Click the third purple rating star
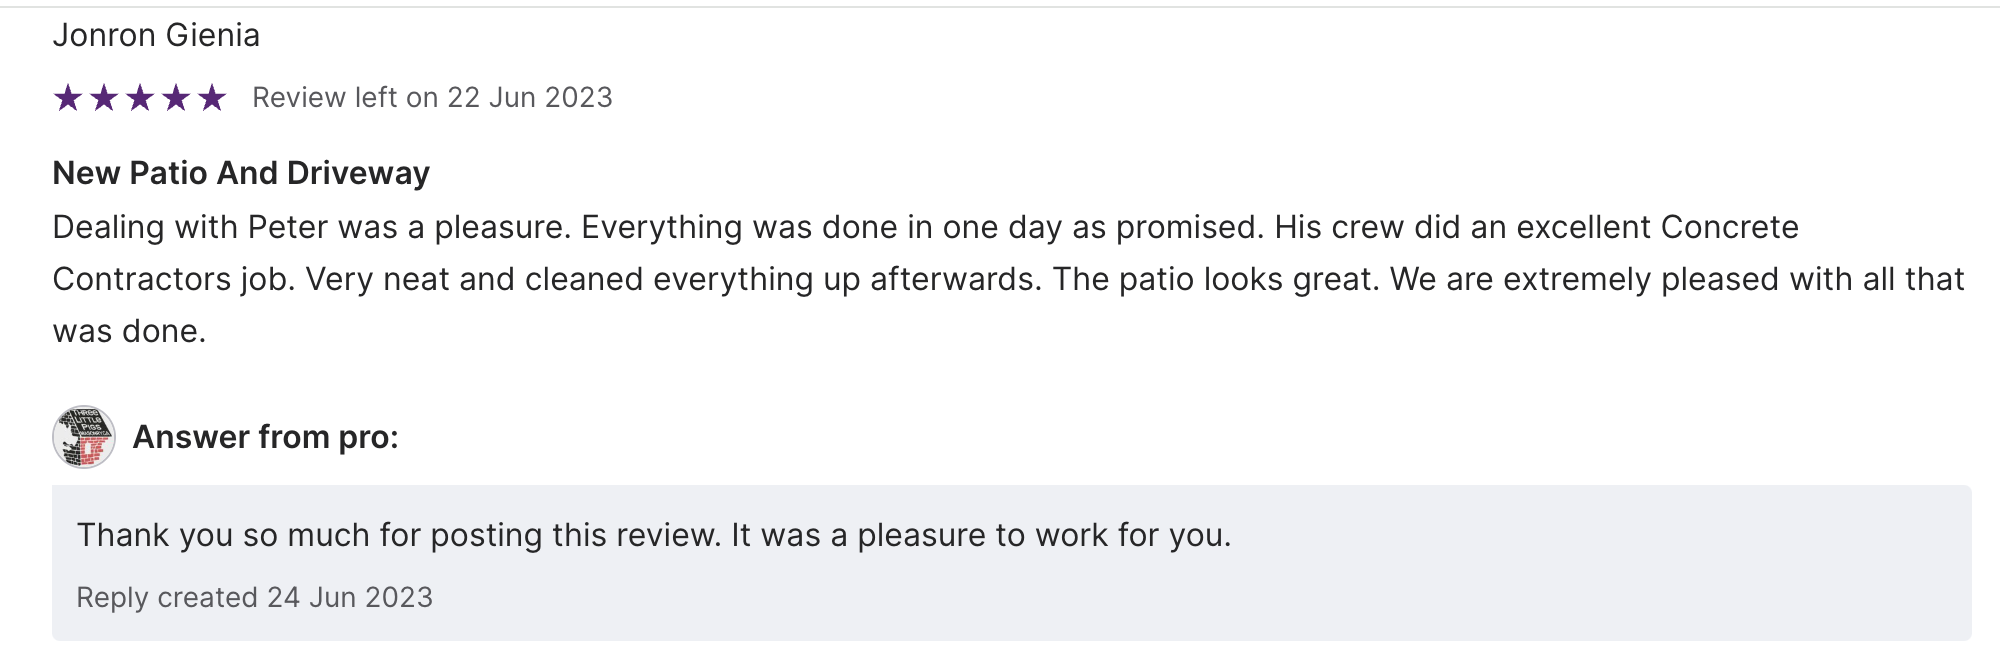The height and width of the screenshot is (654, 2000). point(140,98)
